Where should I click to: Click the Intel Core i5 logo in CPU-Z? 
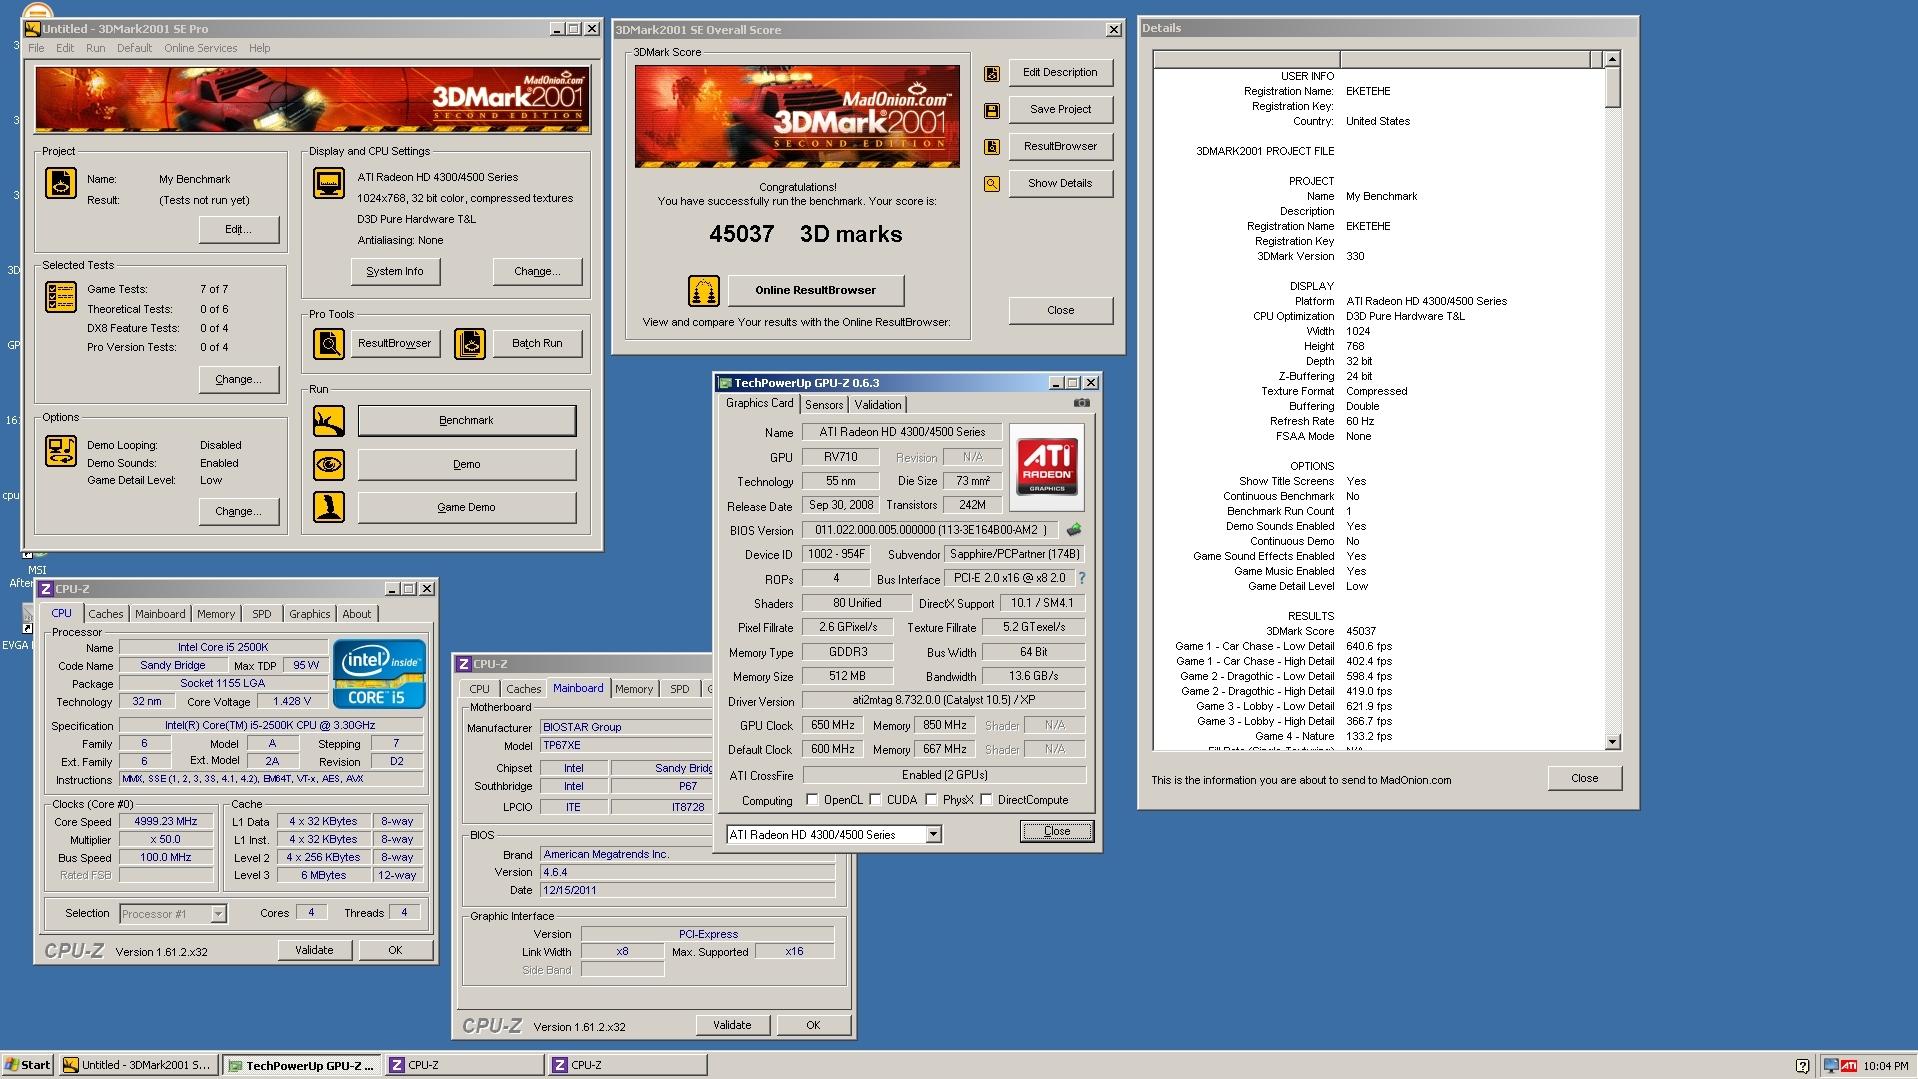[x=379, y=673]
